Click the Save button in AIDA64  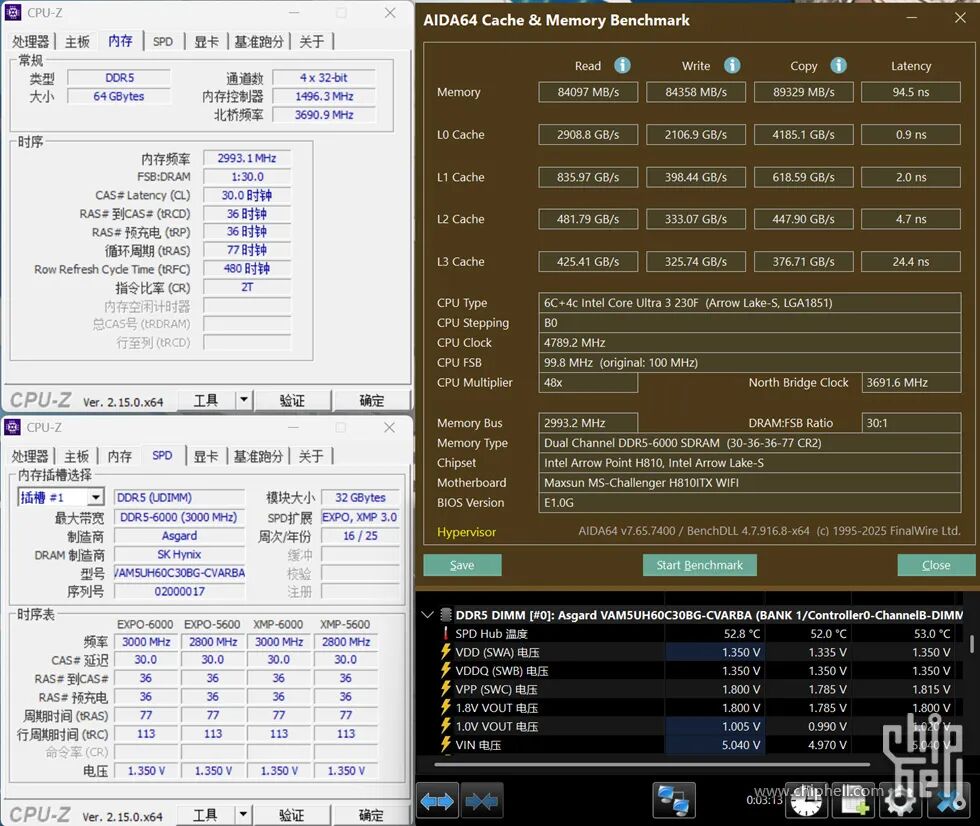pyautogui.click(x=462, y=565)
